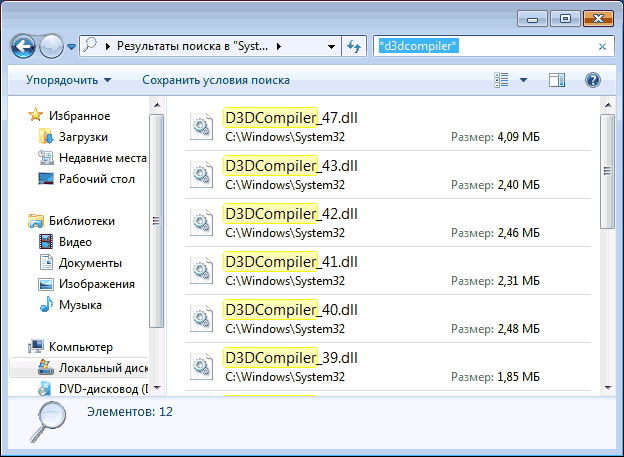Click size 1,85 МБ value
Screen dimensions: 624x457
click(x=519, y=377)
